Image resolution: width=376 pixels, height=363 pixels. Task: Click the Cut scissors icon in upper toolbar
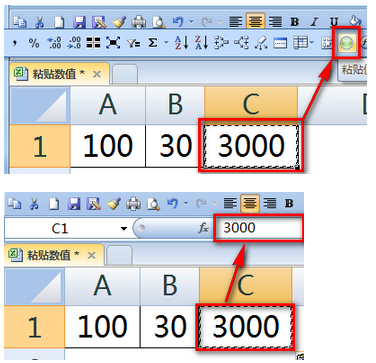coord(39,22)
